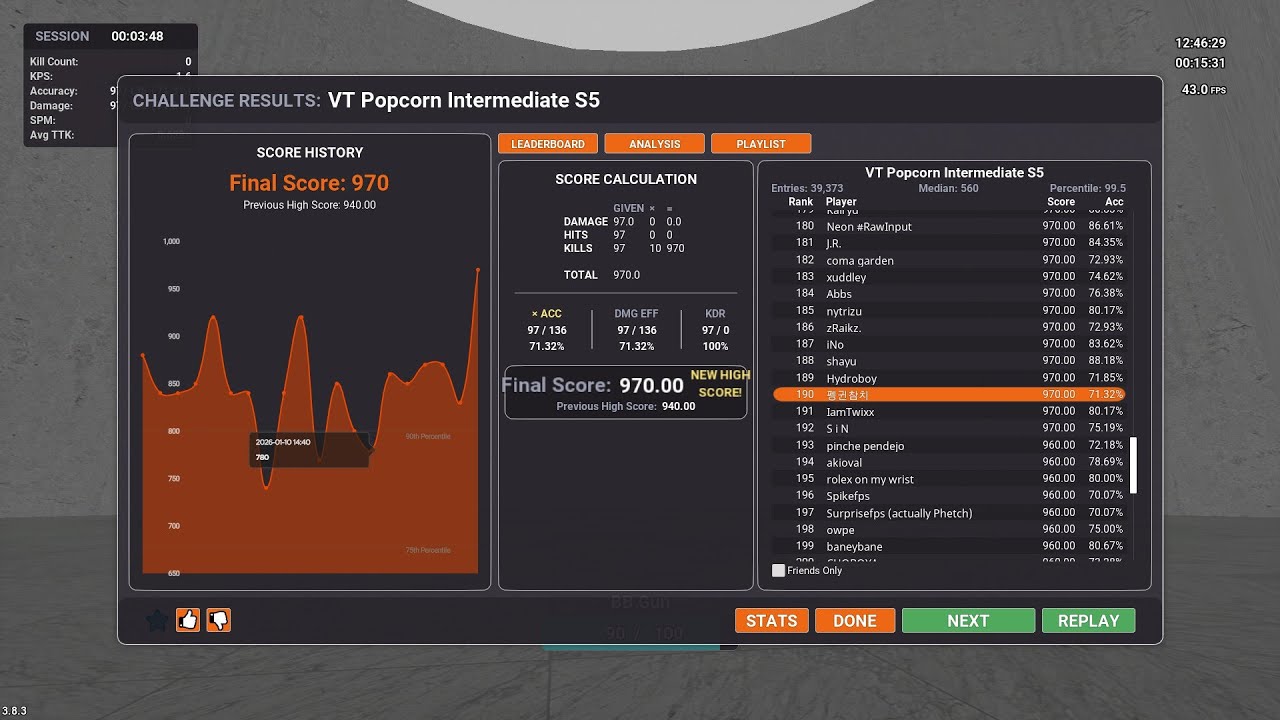
Task: Select player Neon #RawInput row
Action: [x=949, y=227]
